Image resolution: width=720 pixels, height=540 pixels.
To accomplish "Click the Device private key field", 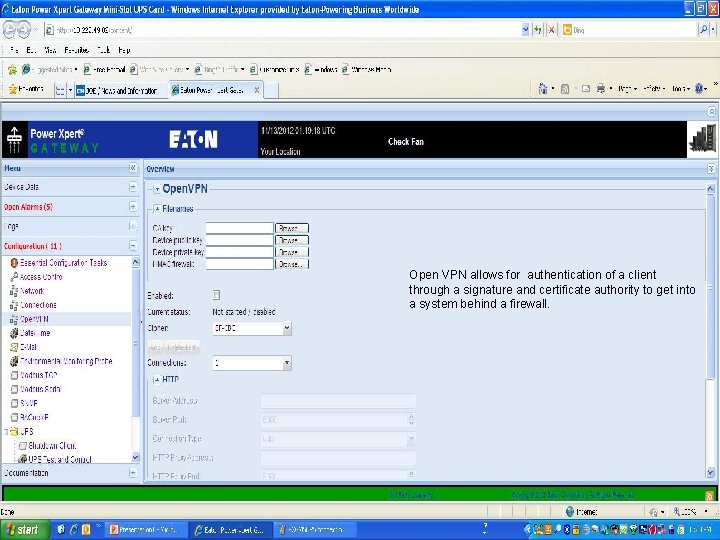I will [x=240, y=252].
